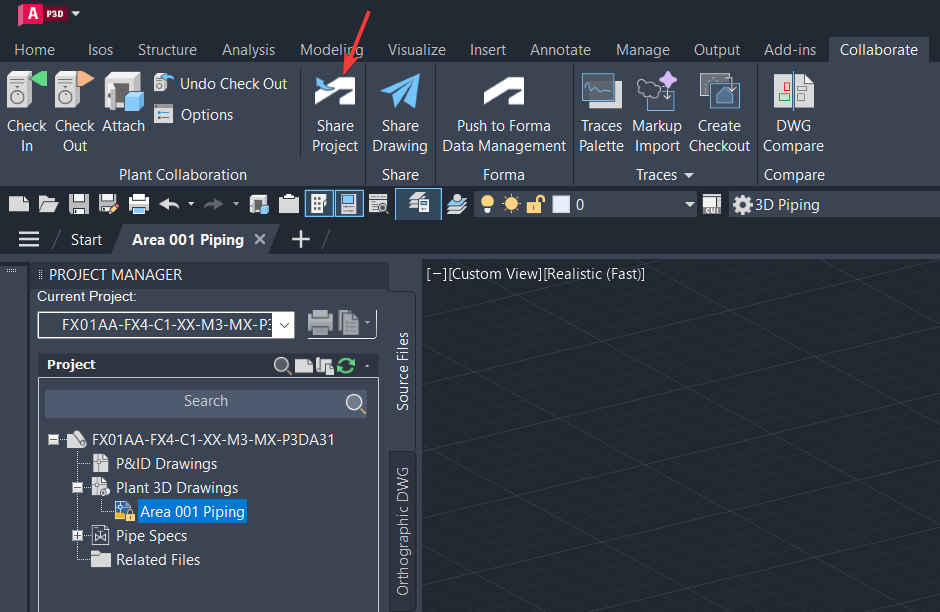940x612 pixels.
Task: Click the Share Project icon
Action: click(335, 91)
